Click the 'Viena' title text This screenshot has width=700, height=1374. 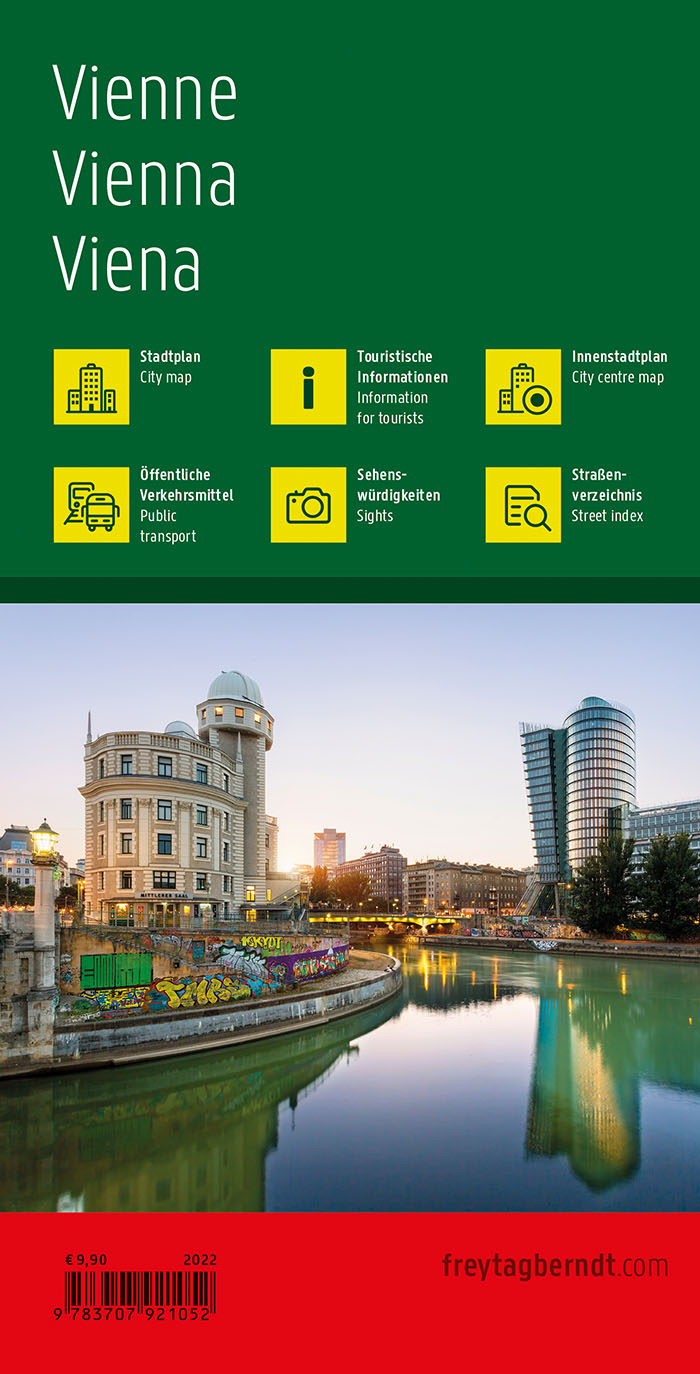(127, 265)
